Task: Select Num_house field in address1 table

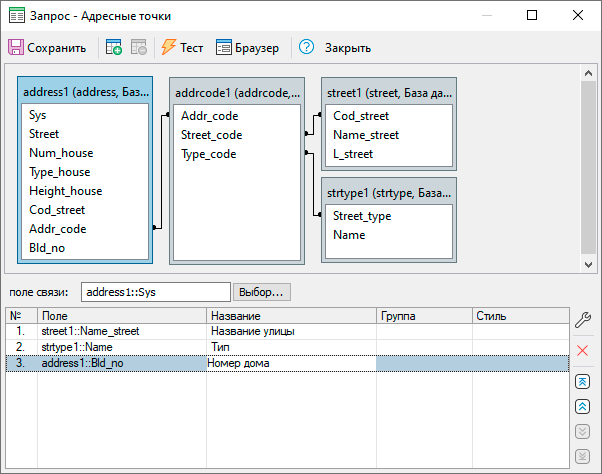Action: point(62,153)
